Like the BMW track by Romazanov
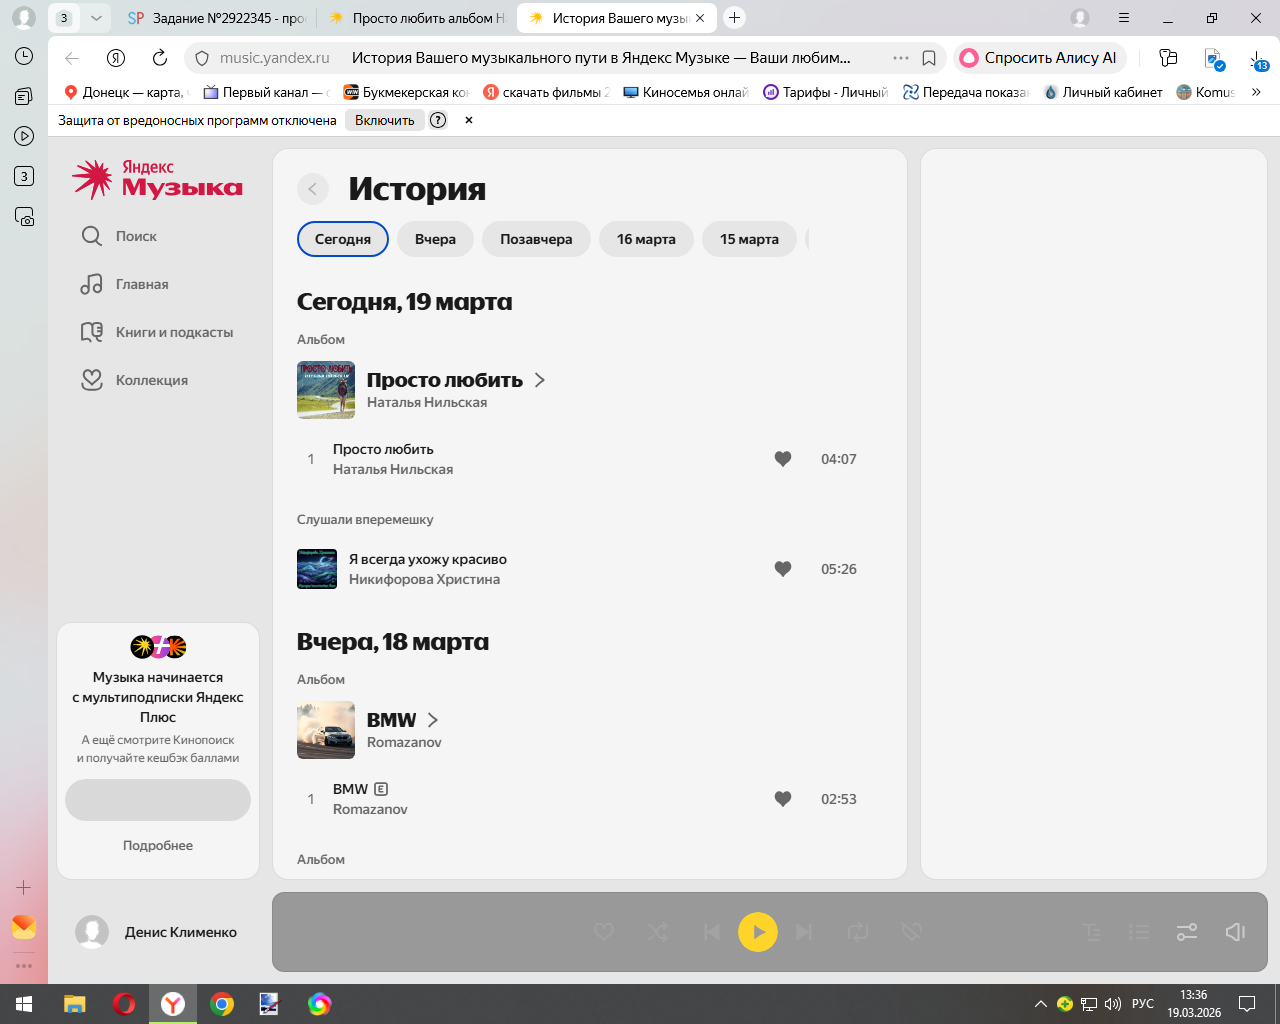The image size is (1280, 1024). point(783,799)
